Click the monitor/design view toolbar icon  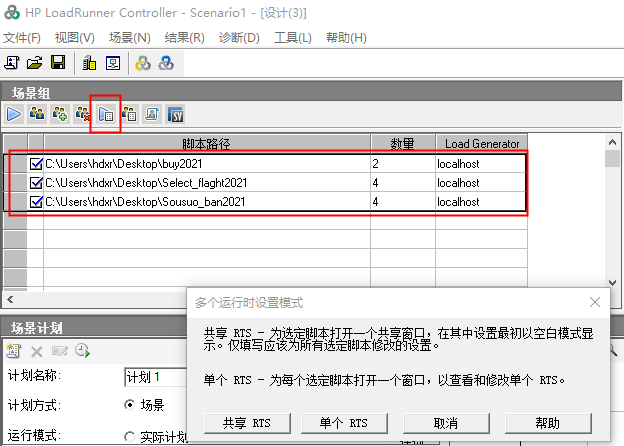(113, 63)
